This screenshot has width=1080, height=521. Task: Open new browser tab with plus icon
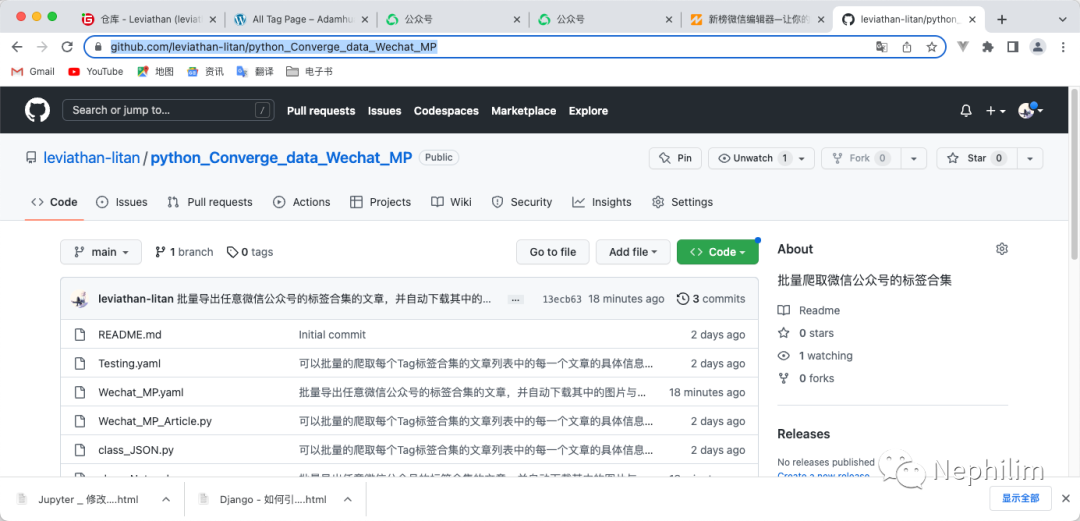1001,19
